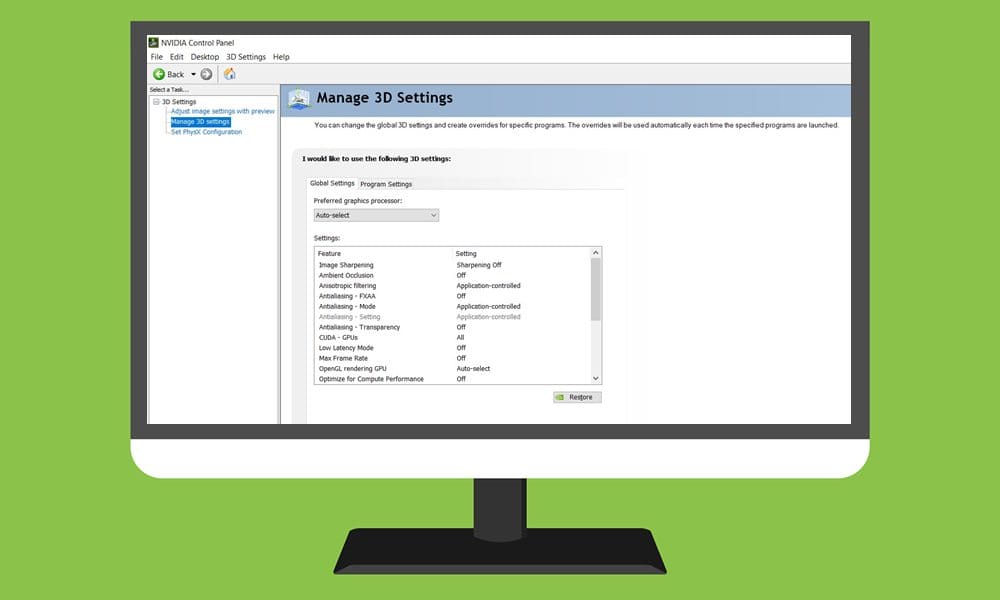Switch to the Global Settings tab
The width and height of the screenshot is (1000, 600).
(332, 183)
